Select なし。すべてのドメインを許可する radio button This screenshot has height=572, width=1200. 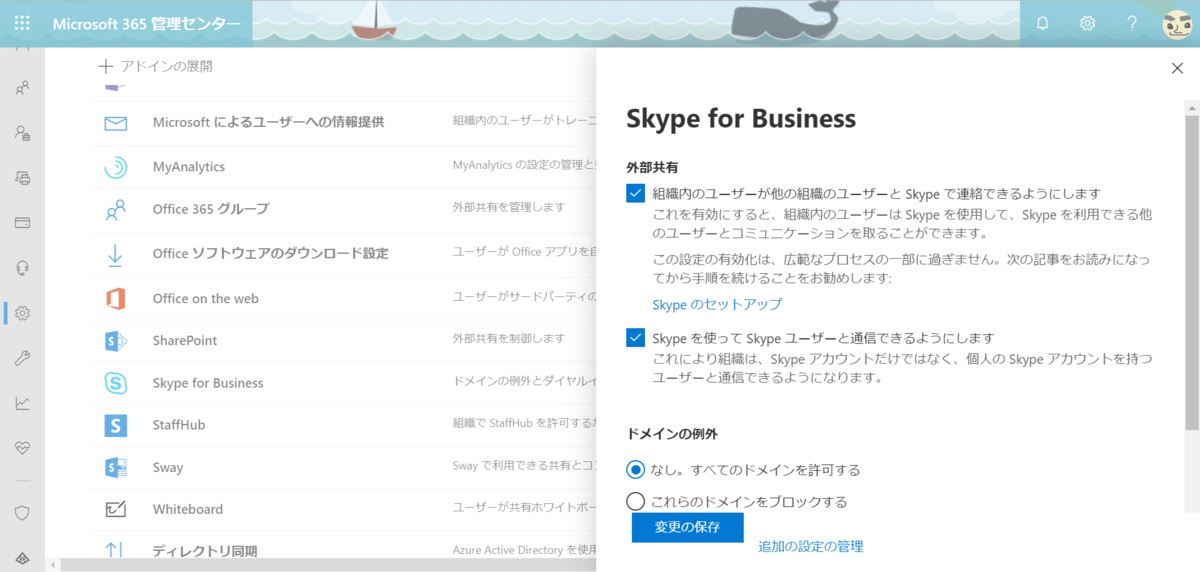point(635,469)
